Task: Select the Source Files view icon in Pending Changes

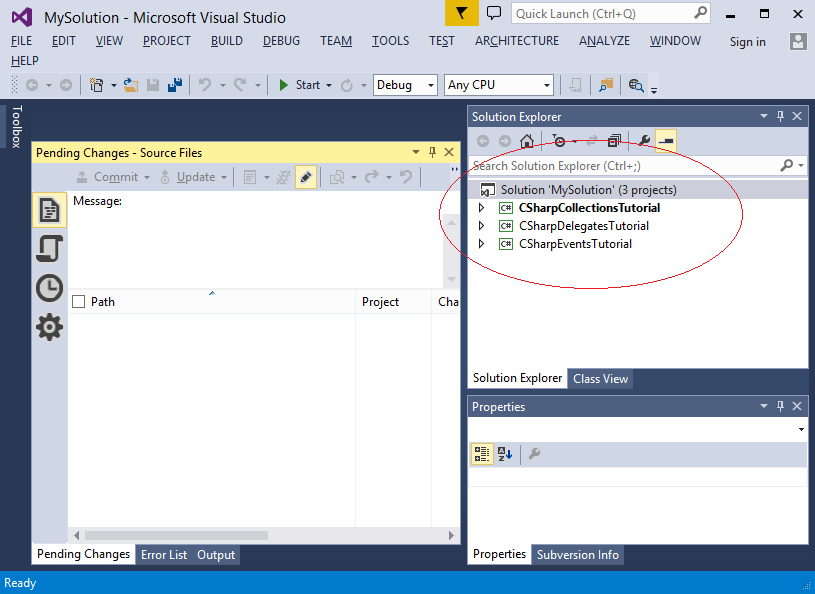Action: tap(49, 210)
